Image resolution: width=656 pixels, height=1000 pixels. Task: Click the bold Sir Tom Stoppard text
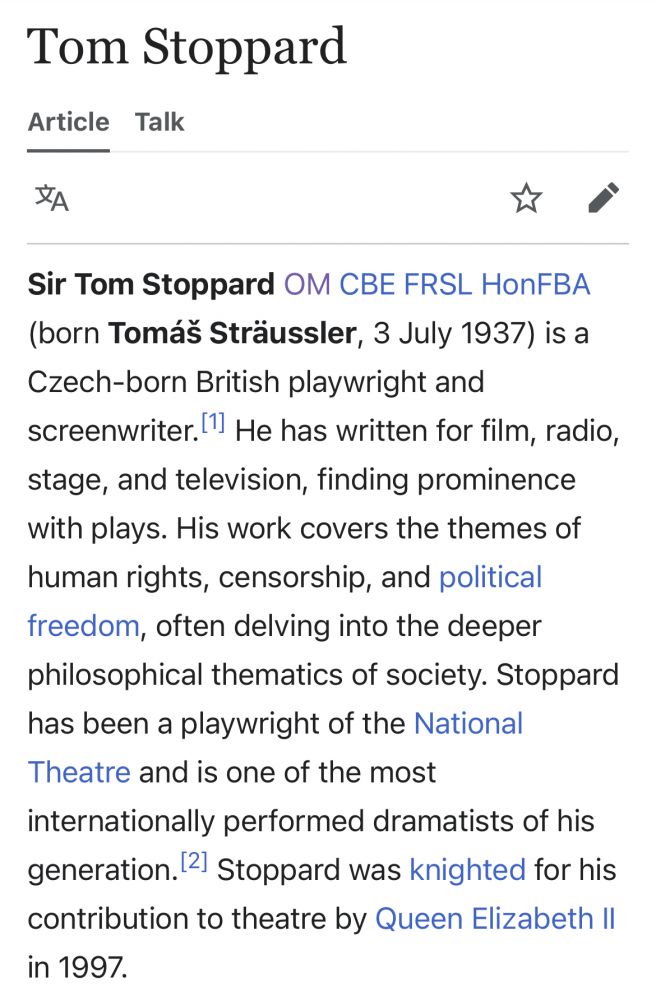tap(151, 285)
